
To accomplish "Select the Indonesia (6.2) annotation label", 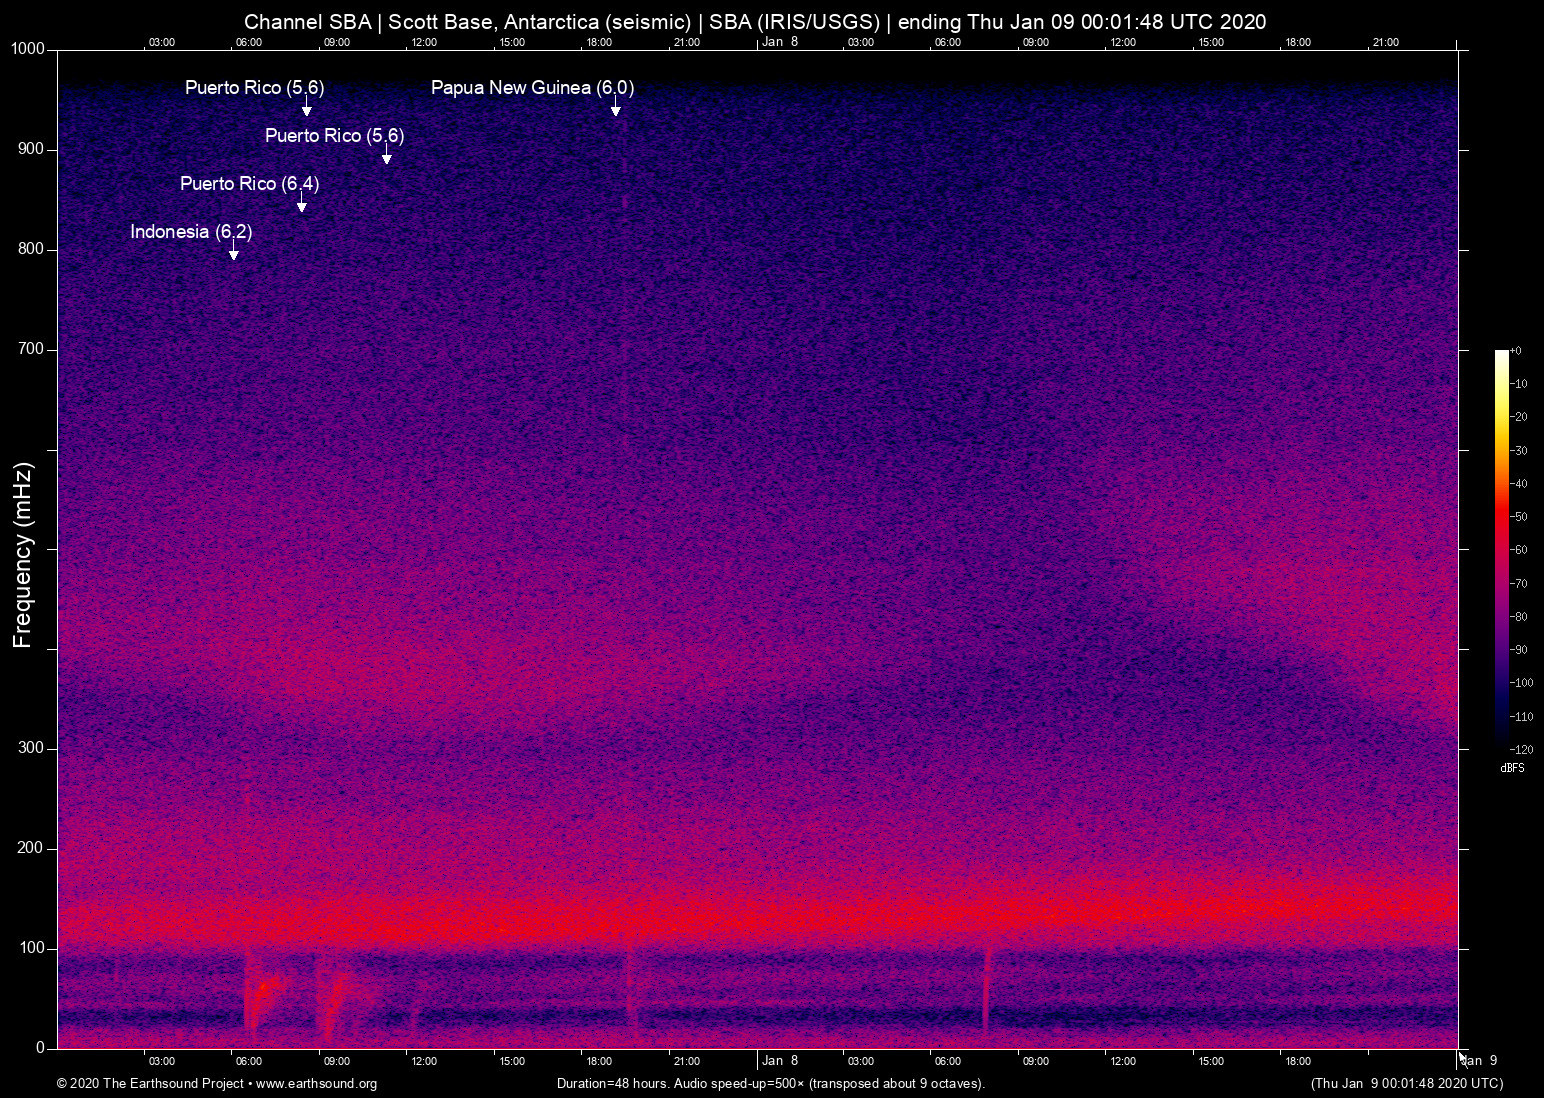I will (191, 232).
